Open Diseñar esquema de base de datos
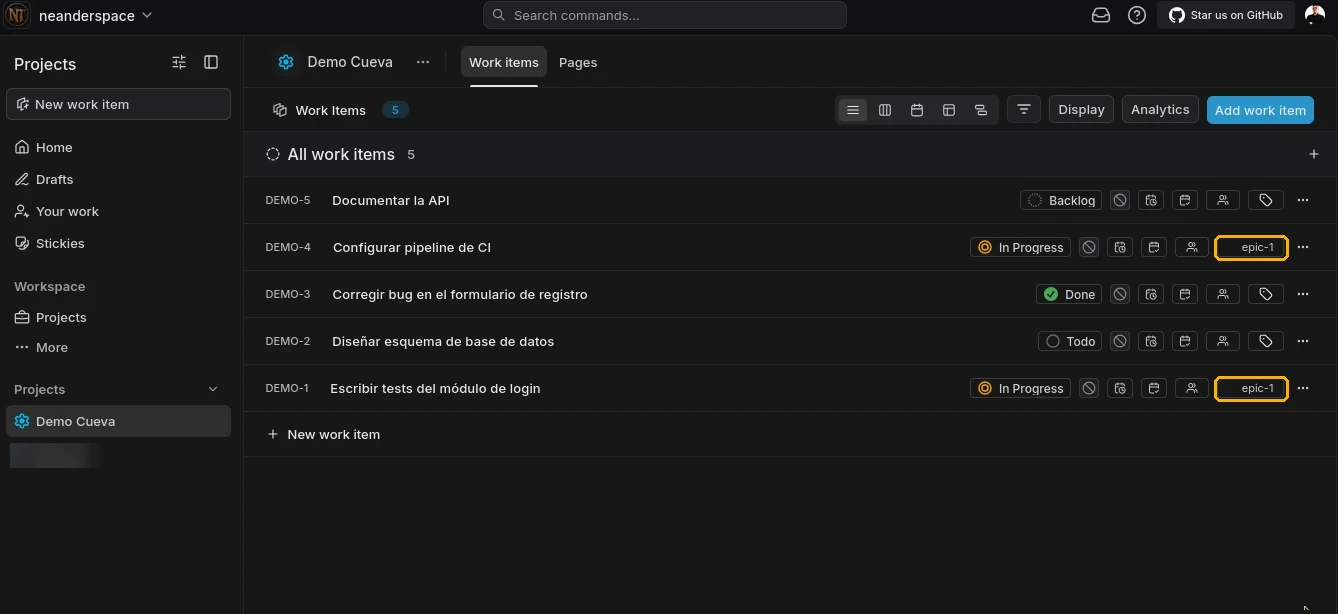 [443, 341]
